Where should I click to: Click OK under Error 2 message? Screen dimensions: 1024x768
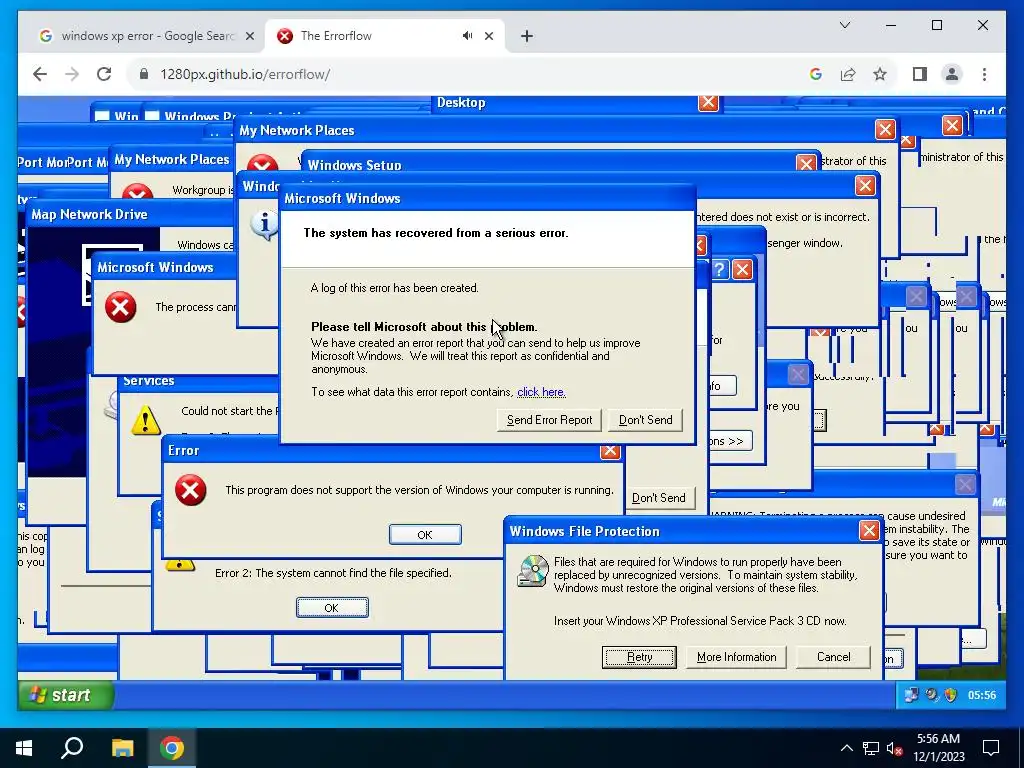tap(332, 608)
